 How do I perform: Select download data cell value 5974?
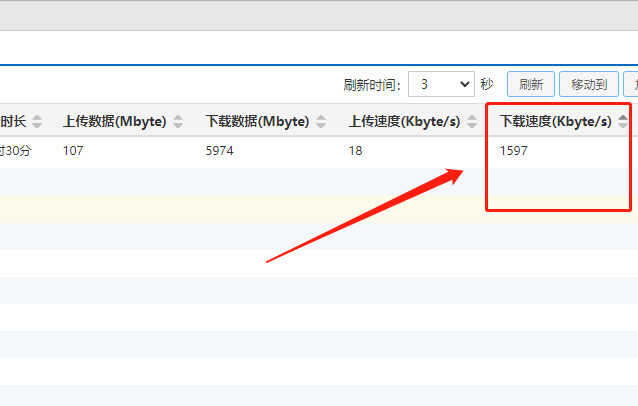coord(220,151)
